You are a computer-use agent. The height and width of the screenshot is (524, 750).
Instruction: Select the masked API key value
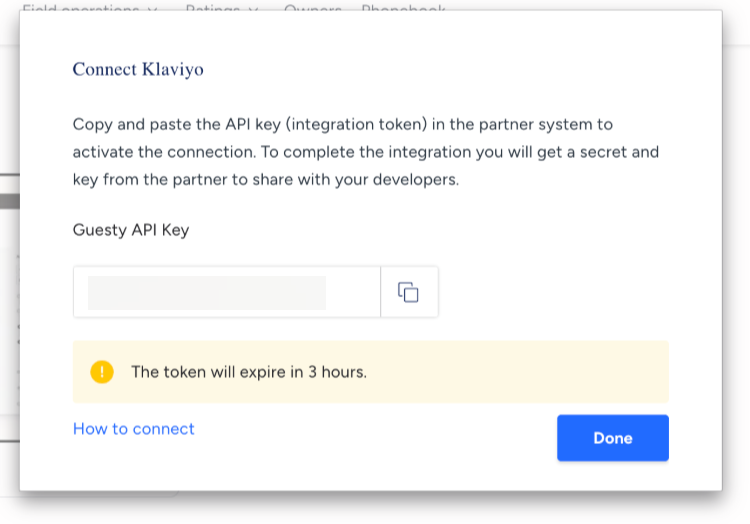(x=207, y=293)
